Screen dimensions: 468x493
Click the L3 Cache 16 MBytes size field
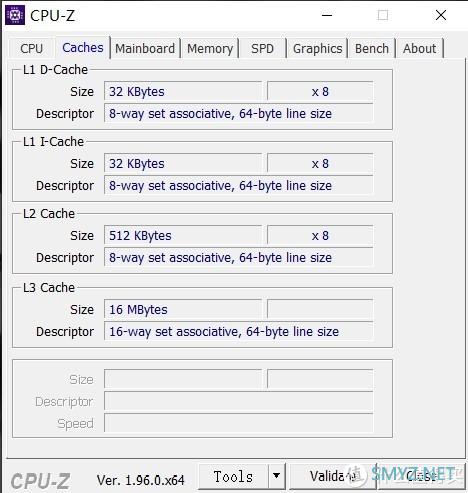click(x=183, y=310)
